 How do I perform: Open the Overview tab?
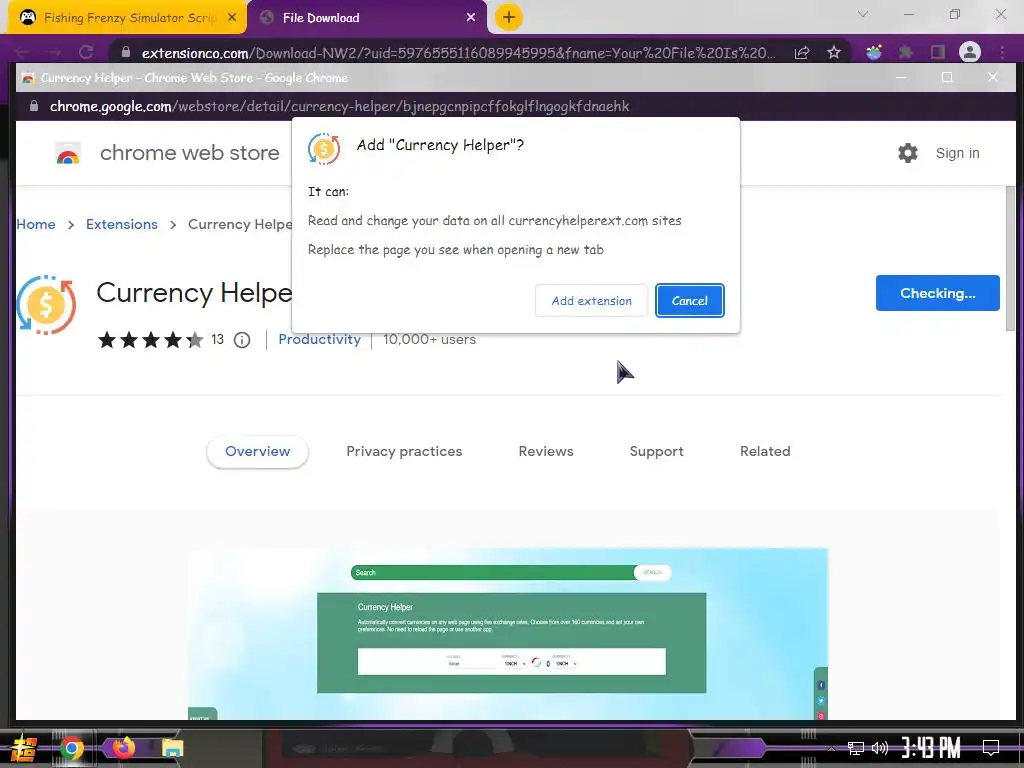257,451
